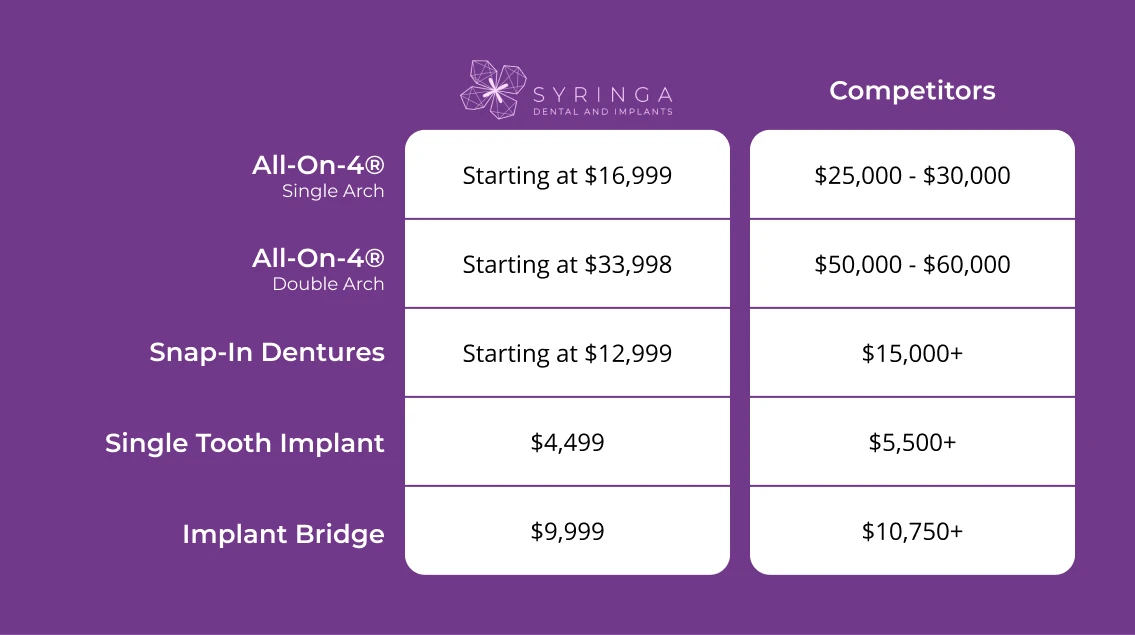Select the Snap-In Dentures row label
Screen dimensions: 1135x635
[267, 352]
